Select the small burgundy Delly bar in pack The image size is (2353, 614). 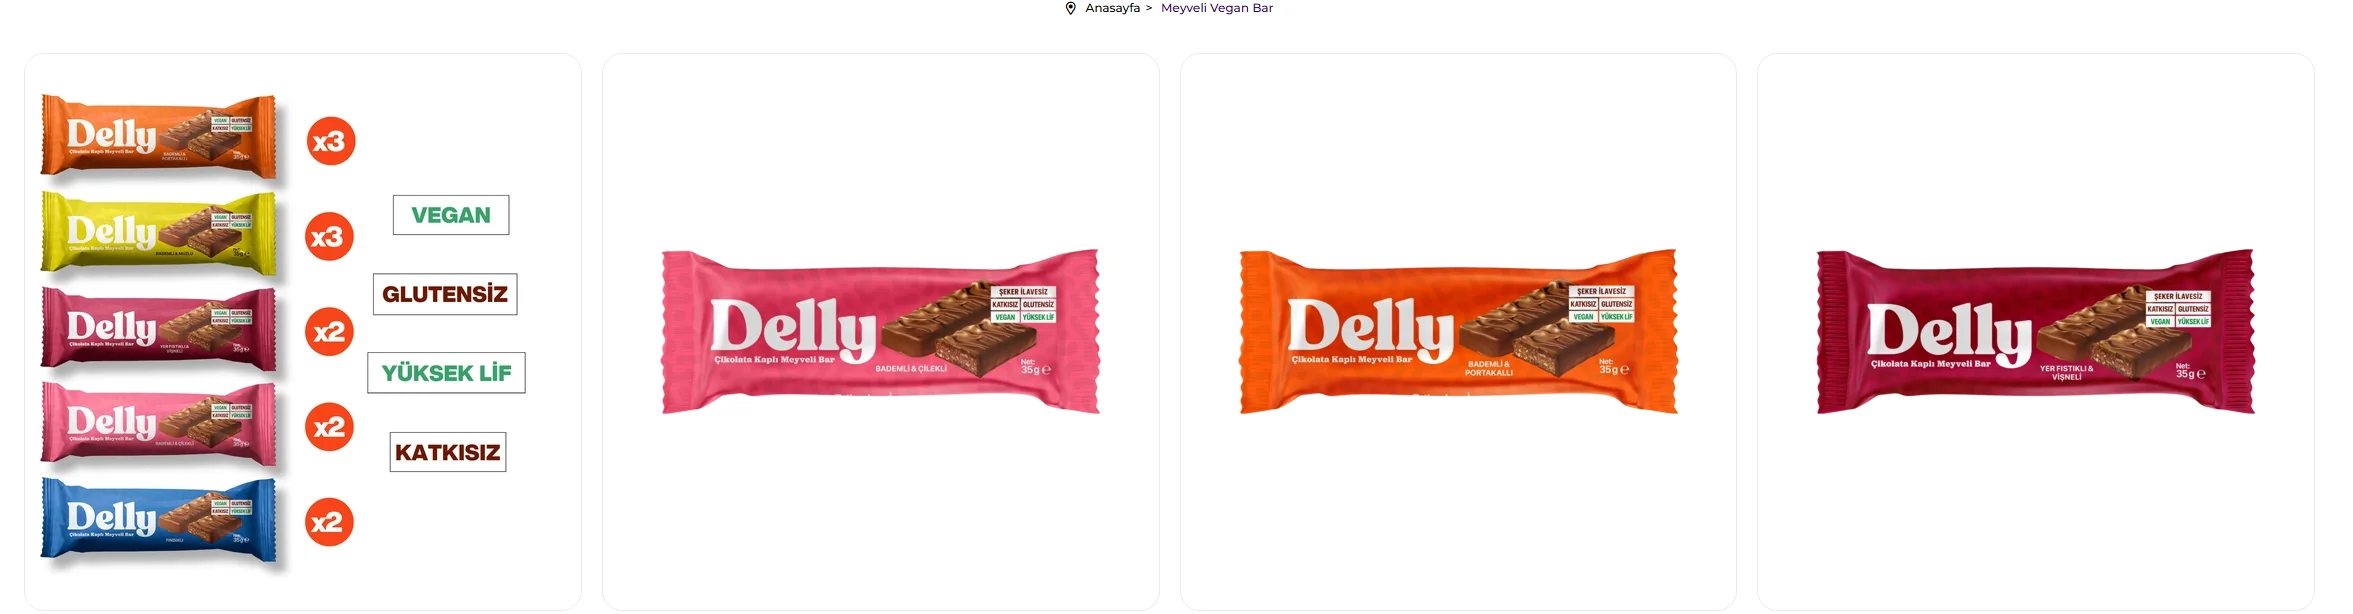pyautogui.click(x=158, y=328)
